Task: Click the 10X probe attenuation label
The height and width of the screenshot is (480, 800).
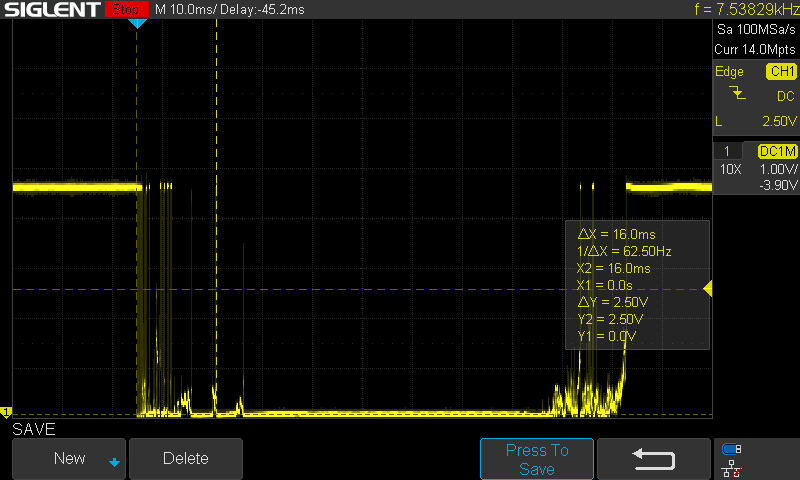Action: [x=730, y=169]
